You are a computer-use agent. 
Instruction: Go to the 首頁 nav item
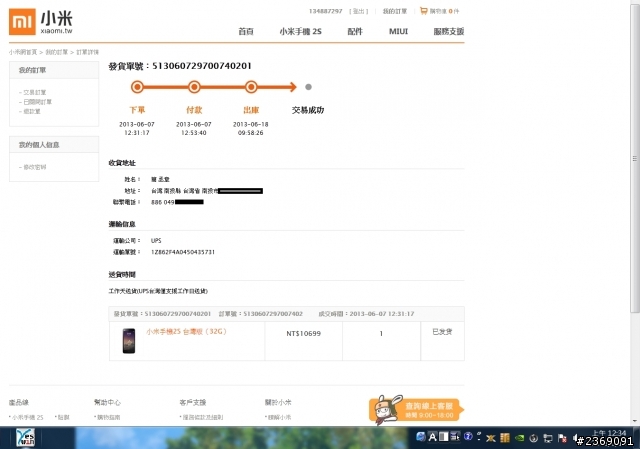[x=246, y=31]
